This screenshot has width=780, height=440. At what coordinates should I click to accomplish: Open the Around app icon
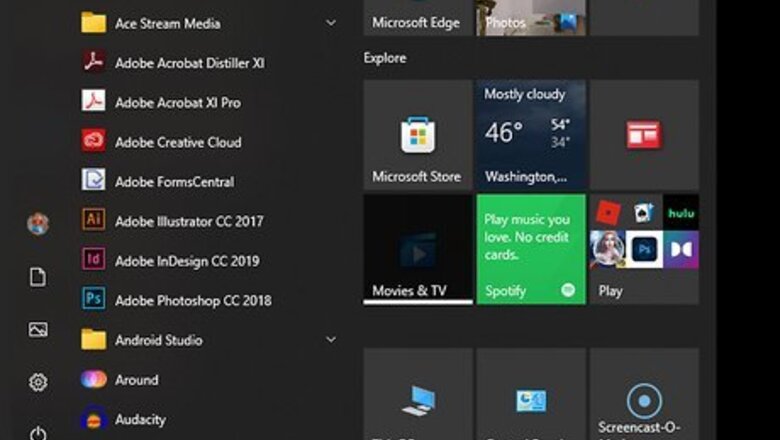pyautogui.click(x=94, y=379)
